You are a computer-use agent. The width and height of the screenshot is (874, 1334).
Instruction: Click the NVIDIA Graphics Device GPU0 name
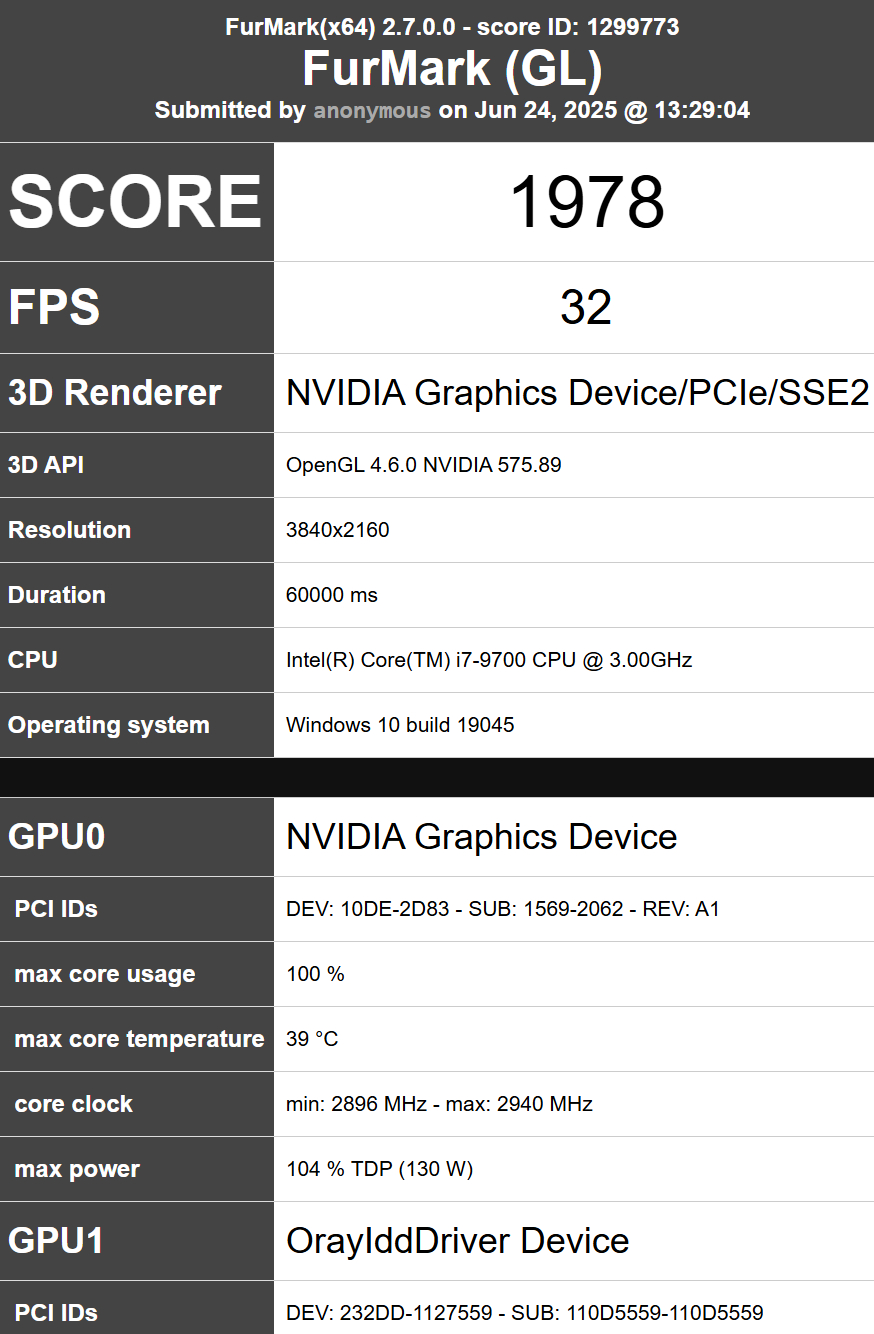(x=481, y=837)
